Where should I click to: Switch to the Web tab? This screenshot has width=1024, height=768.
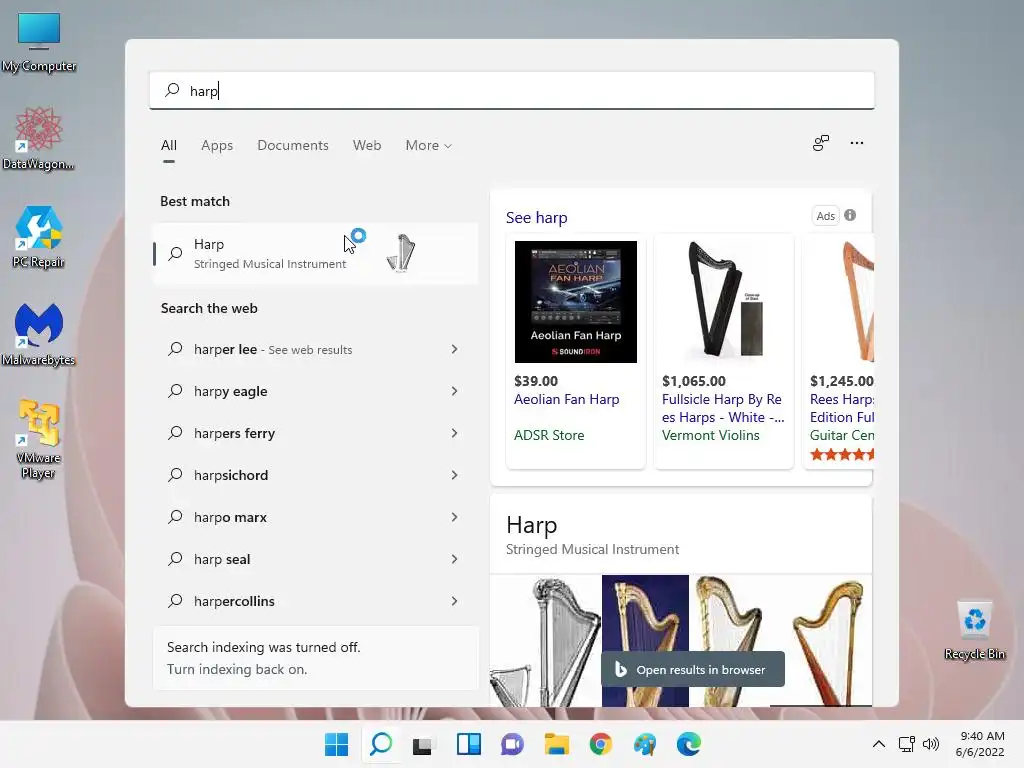pyautogui.click(x=367, y=145)
